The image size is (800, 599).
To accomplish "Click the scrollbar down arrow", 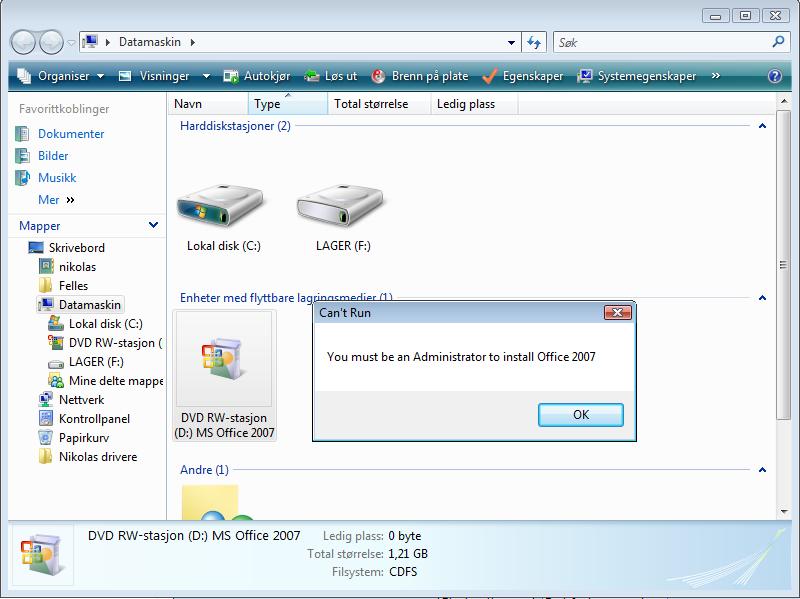I will 783,512.
